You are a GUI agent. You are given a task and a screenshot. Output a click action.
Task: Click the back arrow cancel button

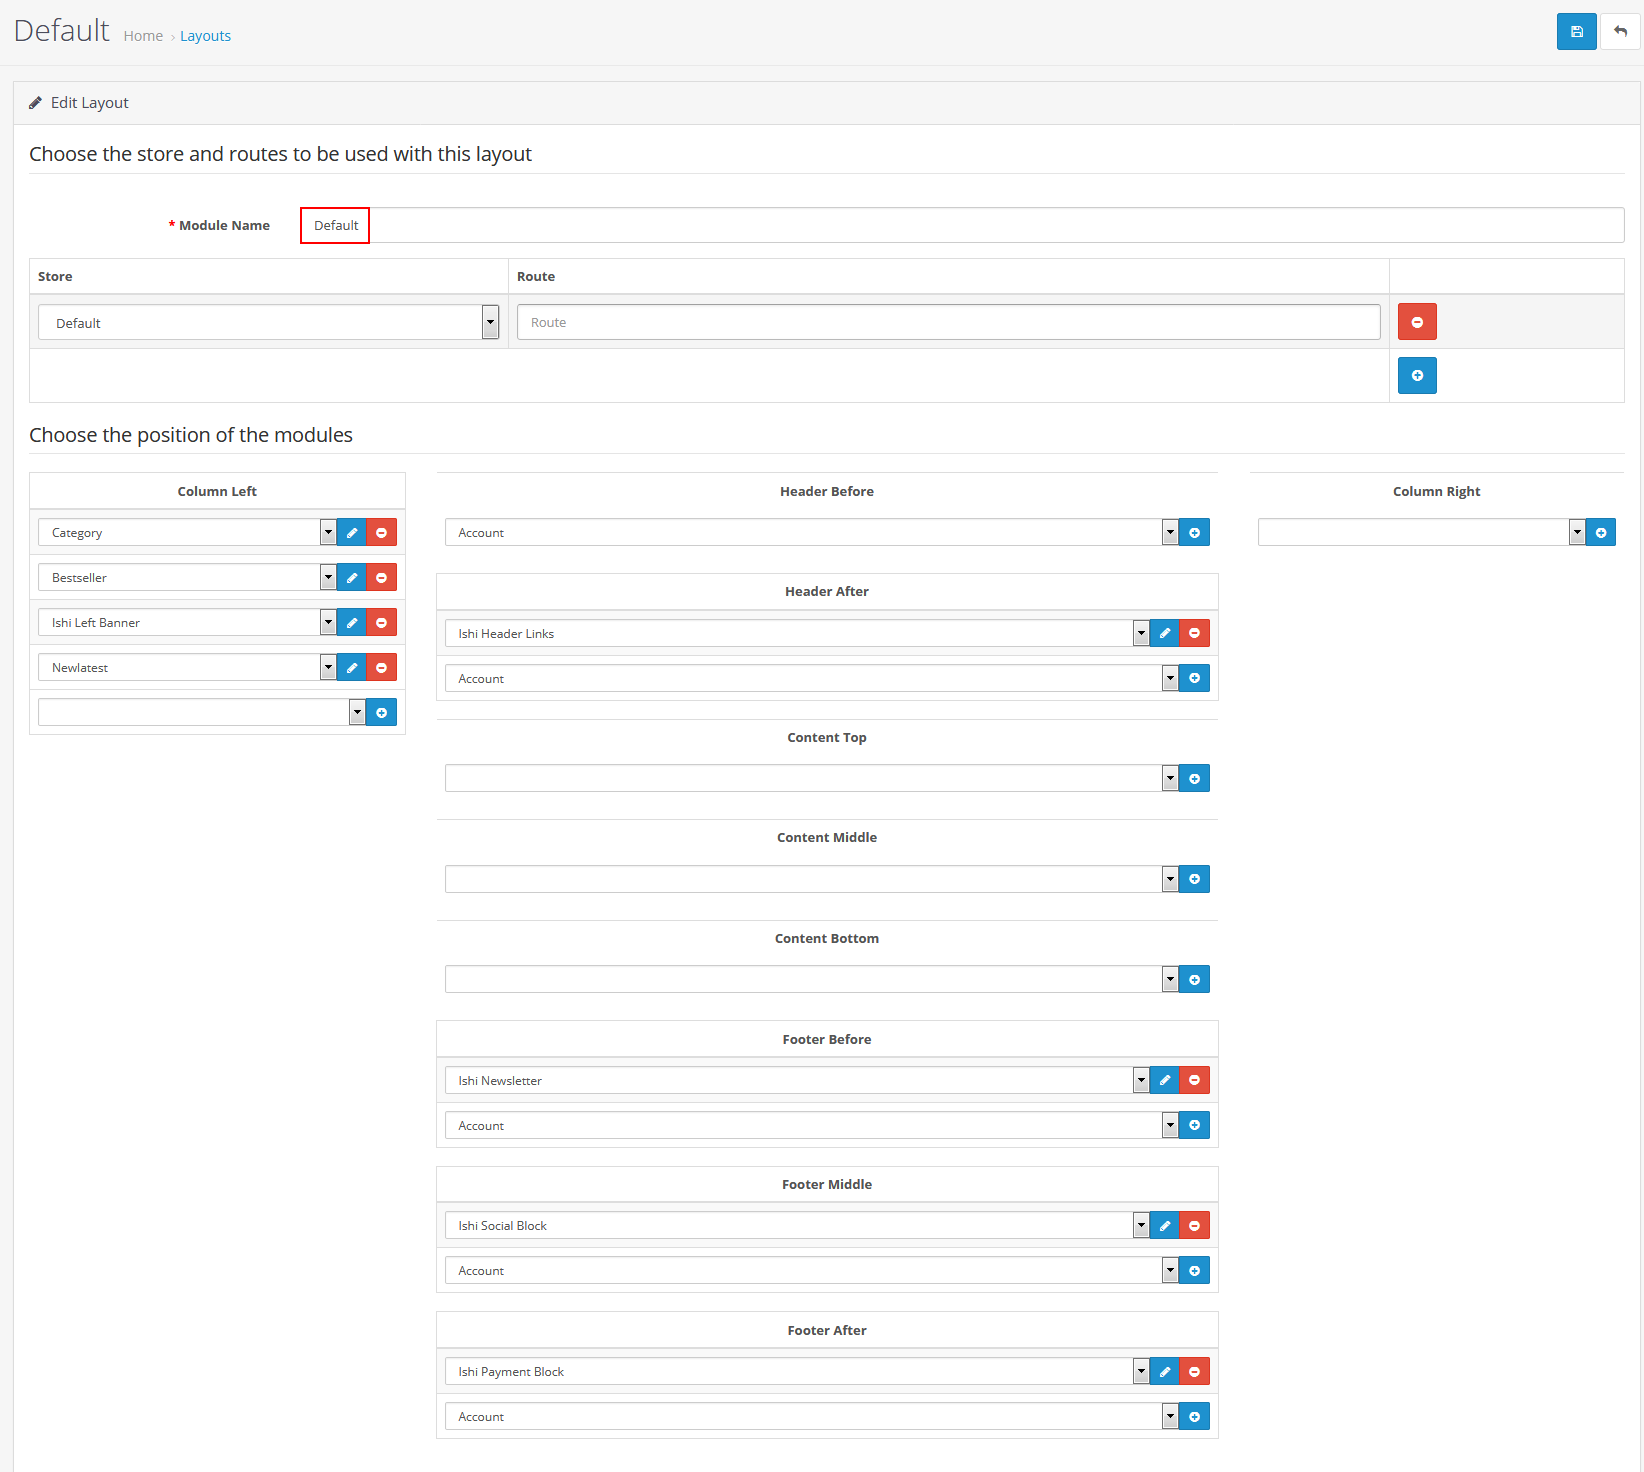coord(1620,32)
